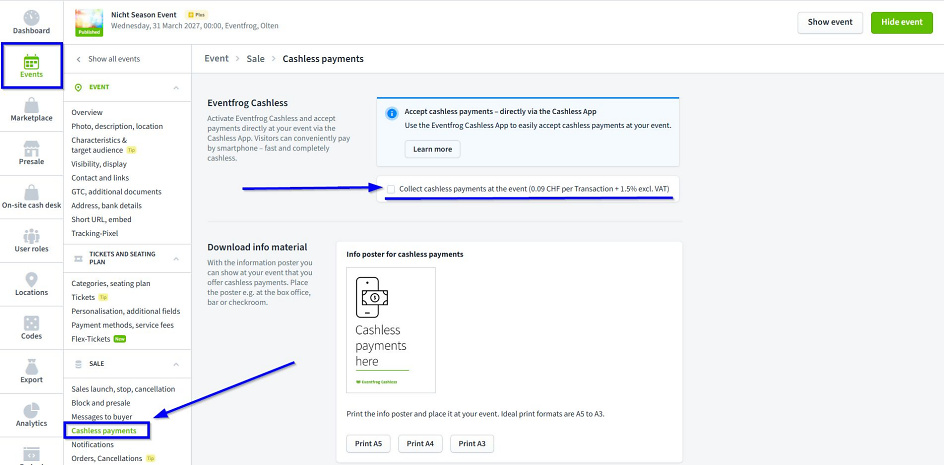Click the Published badge on event image
This screenshot has height=465, width=944.
point(88,32)
